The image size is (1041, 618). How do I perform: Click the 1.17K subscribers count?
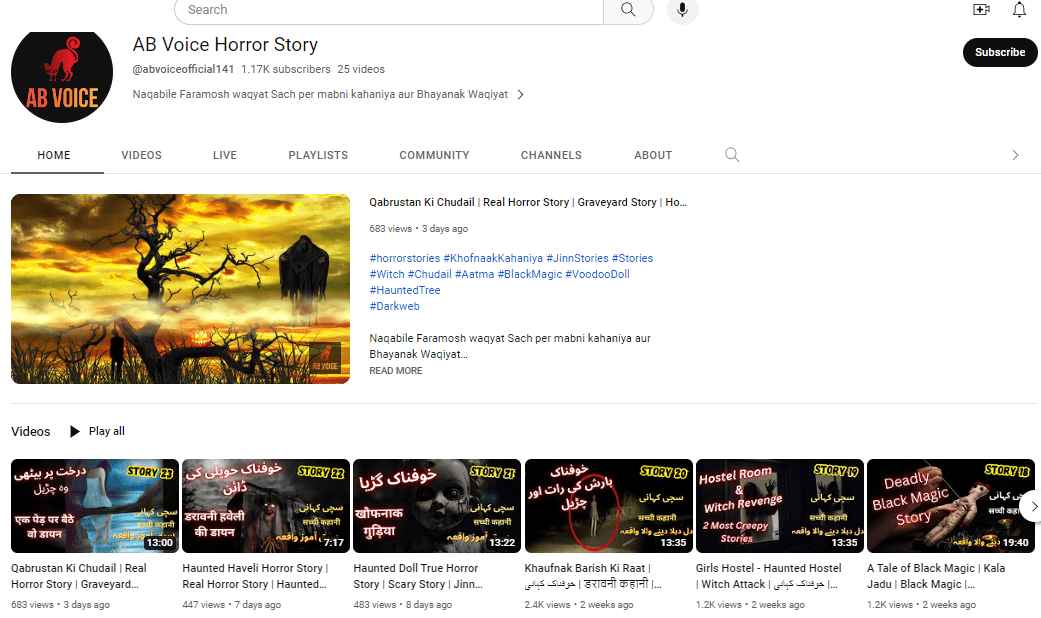285,69
